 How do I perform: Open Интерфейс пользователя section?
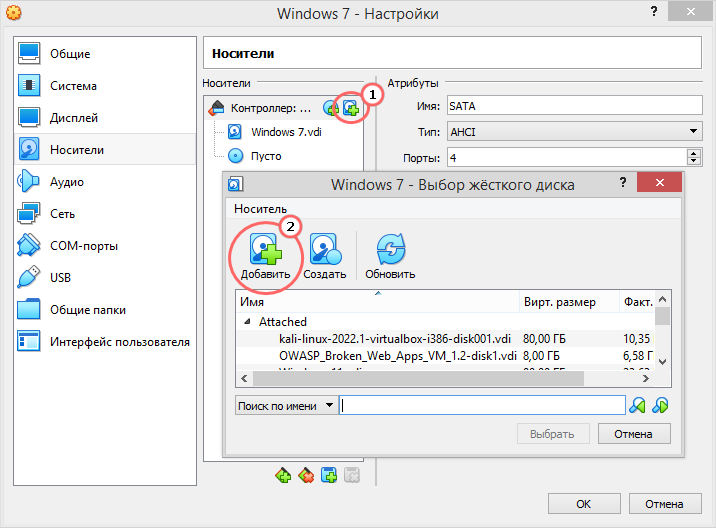pyautogui.click(x=105, y=341)
